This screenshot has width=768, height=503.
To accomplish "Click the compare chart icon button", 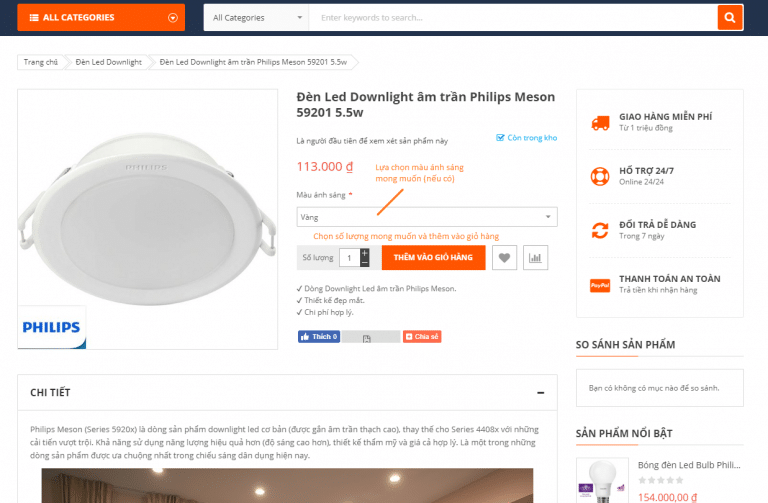I will [536, 258].
